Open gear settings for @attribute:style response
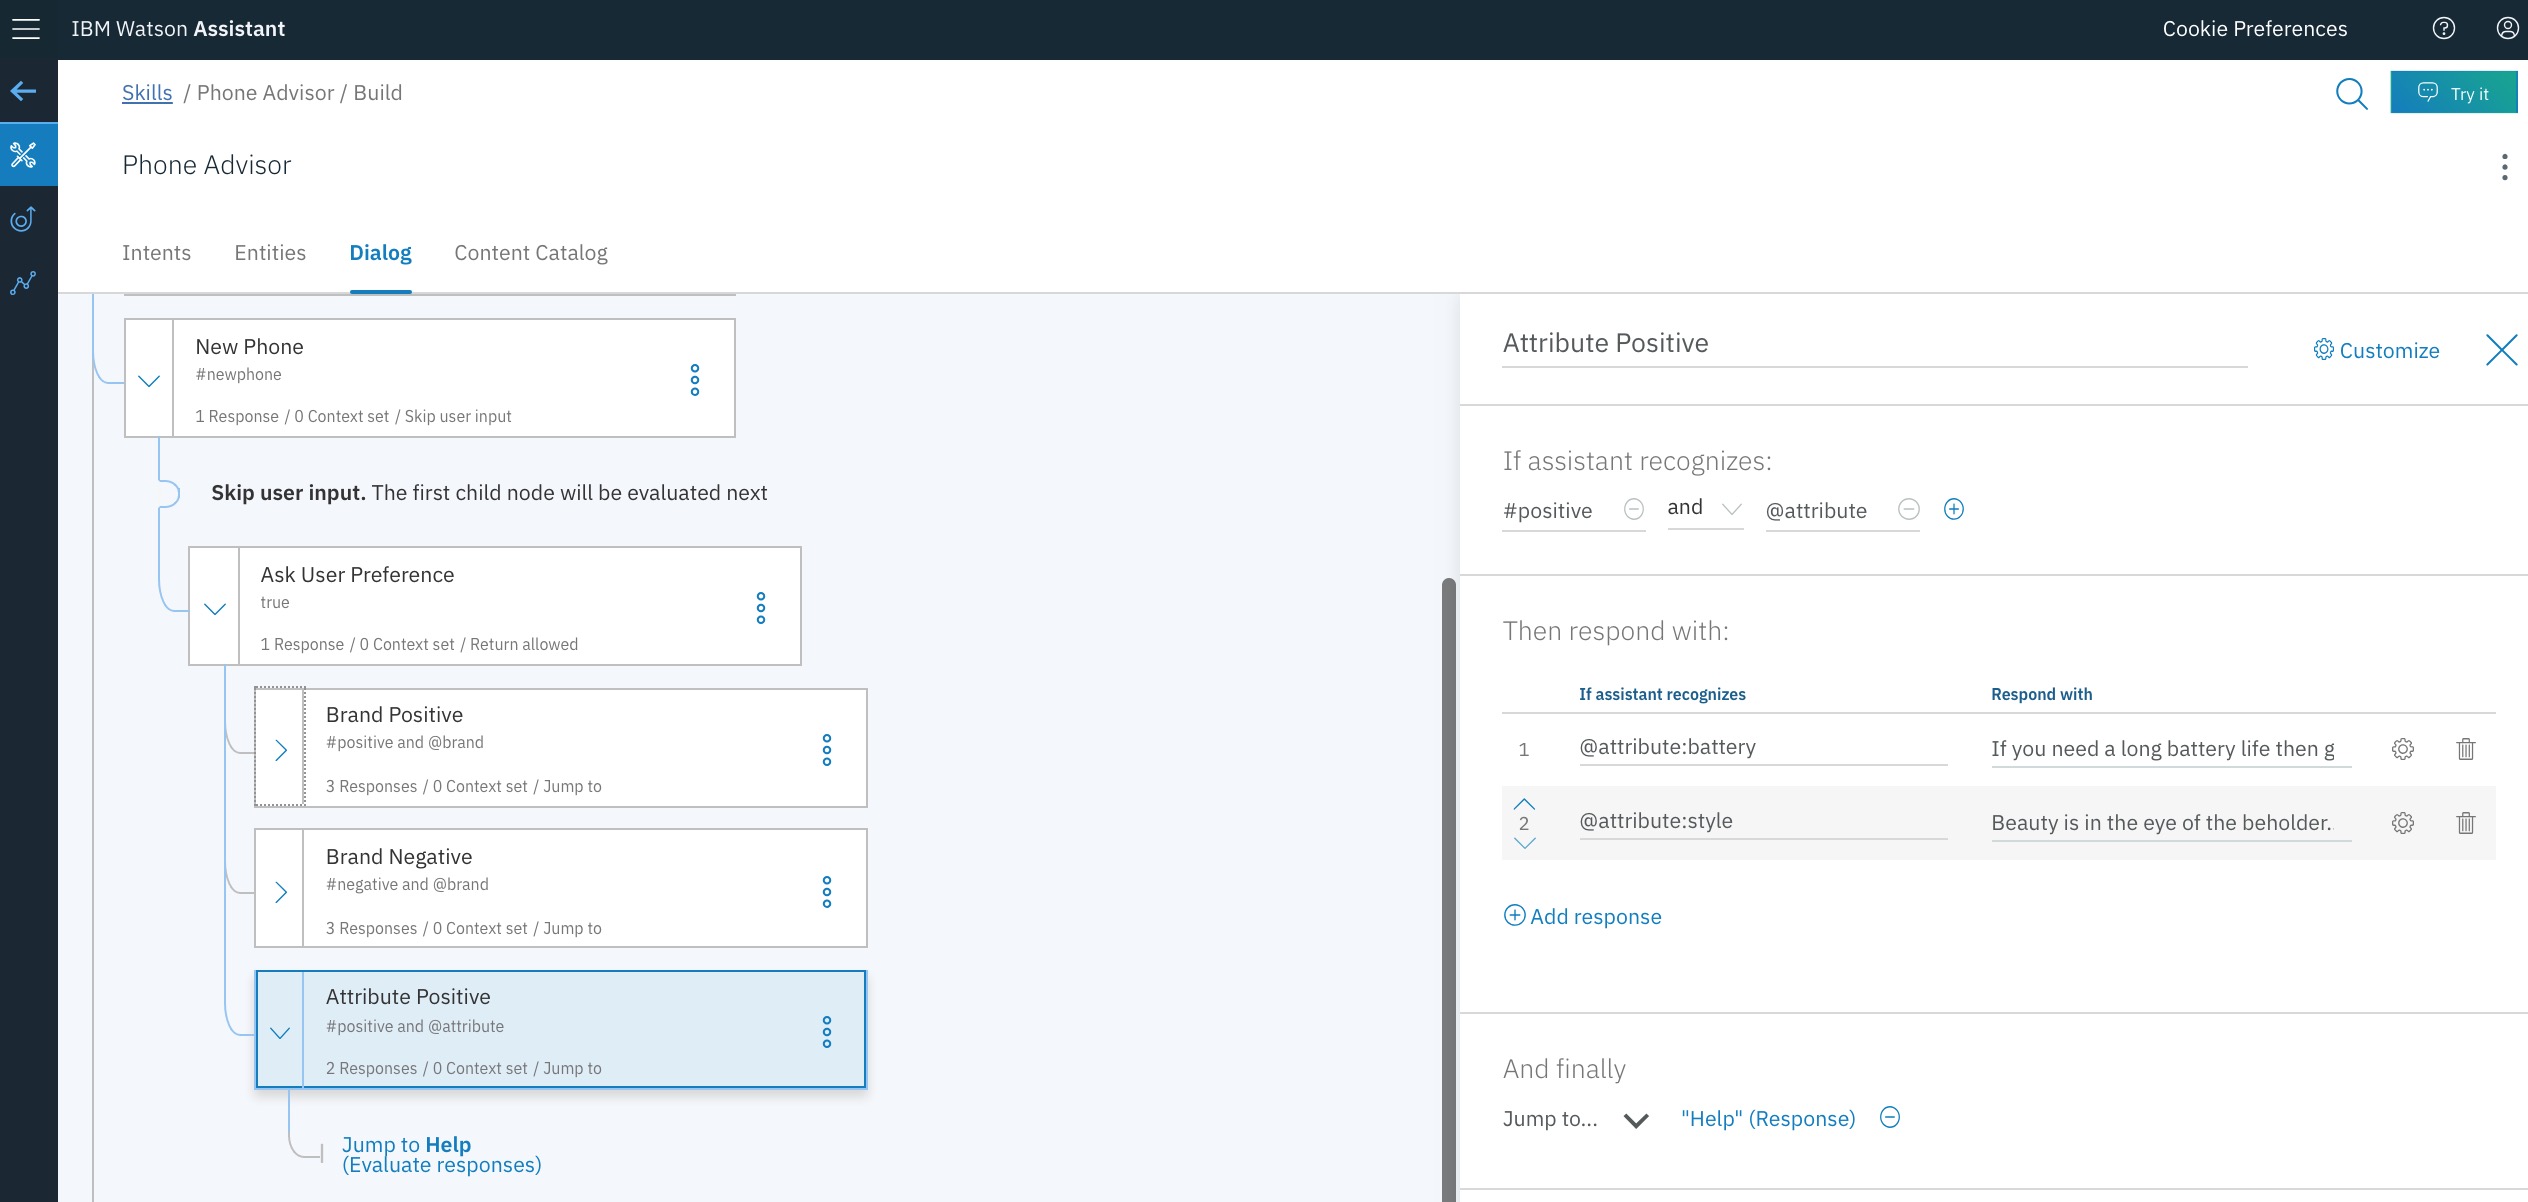This screenshot has height=1202, width=2528. 2402,823
